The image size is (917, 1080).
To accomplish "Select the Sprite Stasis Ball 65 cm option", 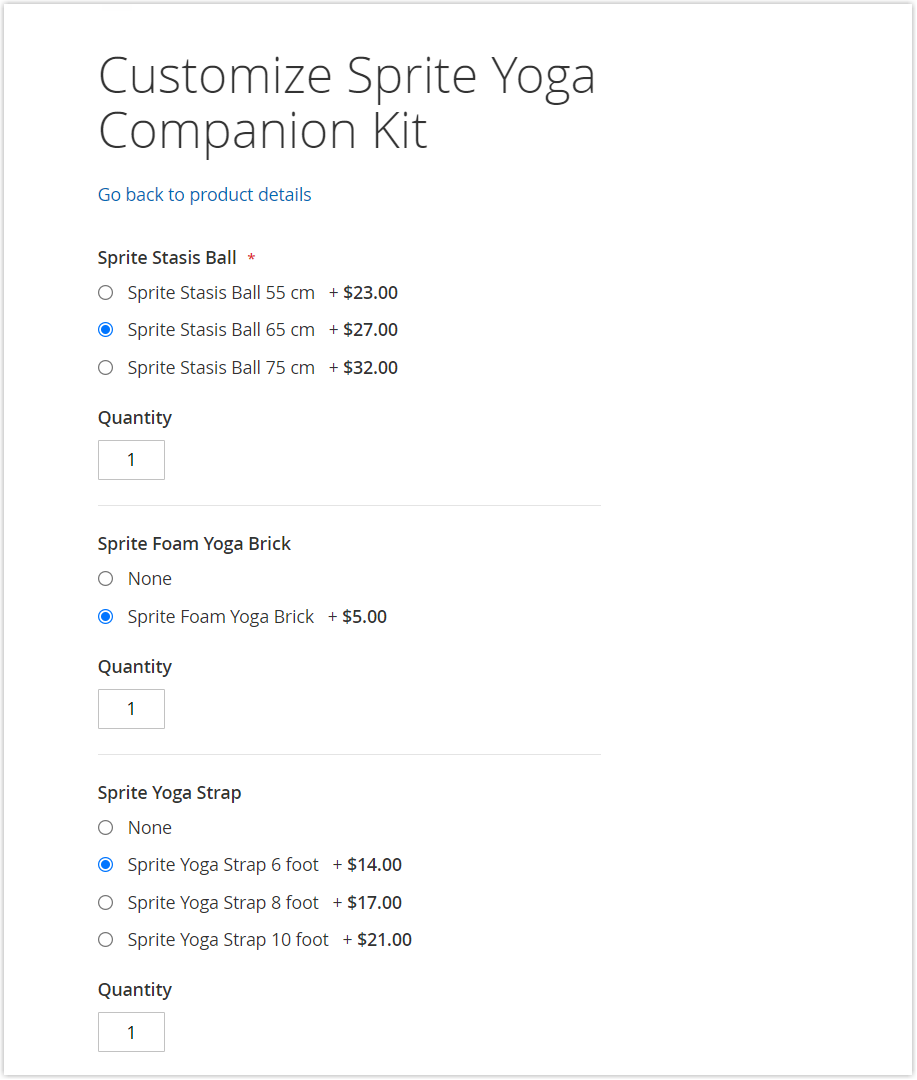I will 105,329.
